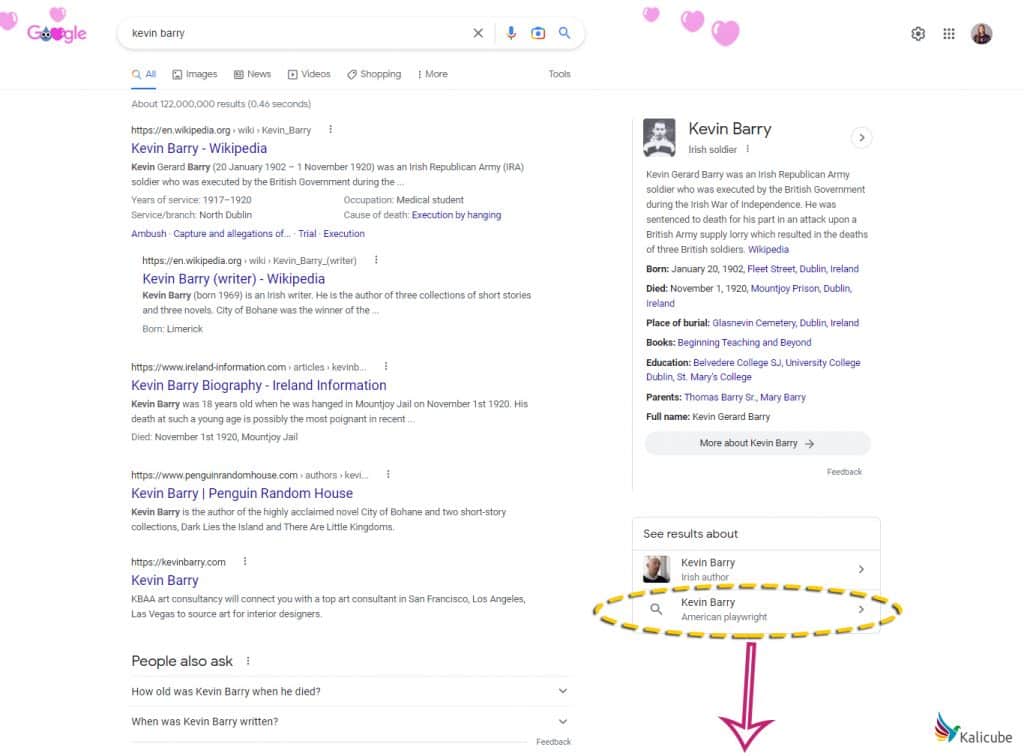Open Google Search settings gear
Screen dimensions: 1024x756
918,33
